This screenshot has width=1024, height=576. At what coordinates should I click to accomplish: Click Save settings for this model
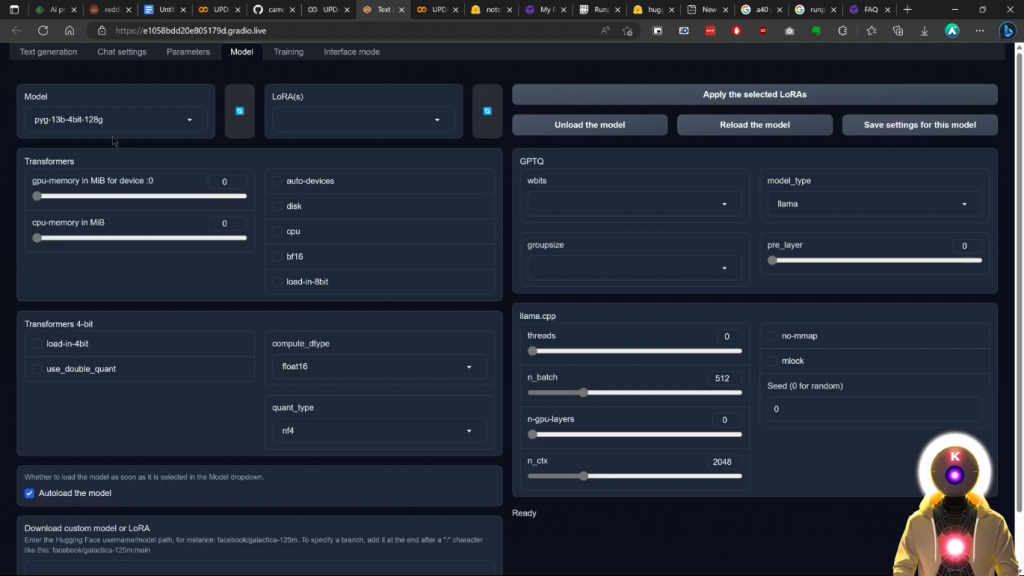pyautogui.click(x=919, y=125)
